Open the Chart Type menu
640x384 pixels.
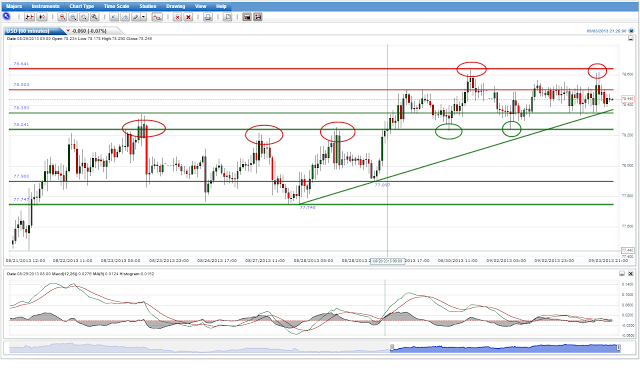click(x=82, y=6)
